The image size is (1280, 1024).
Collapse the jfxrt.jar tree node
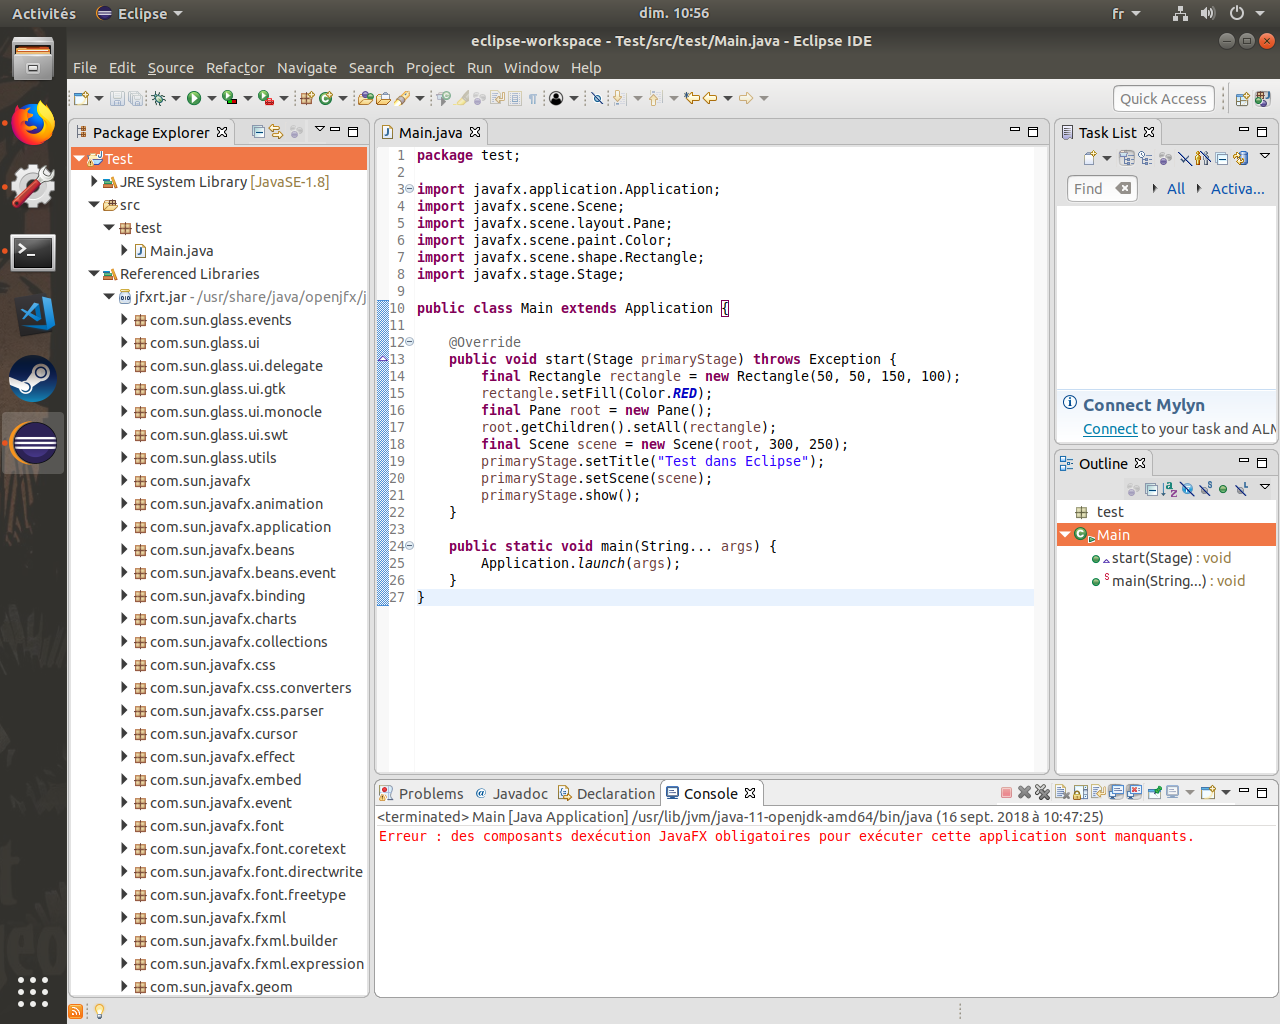pyautogui.click(x=108, y=296)
